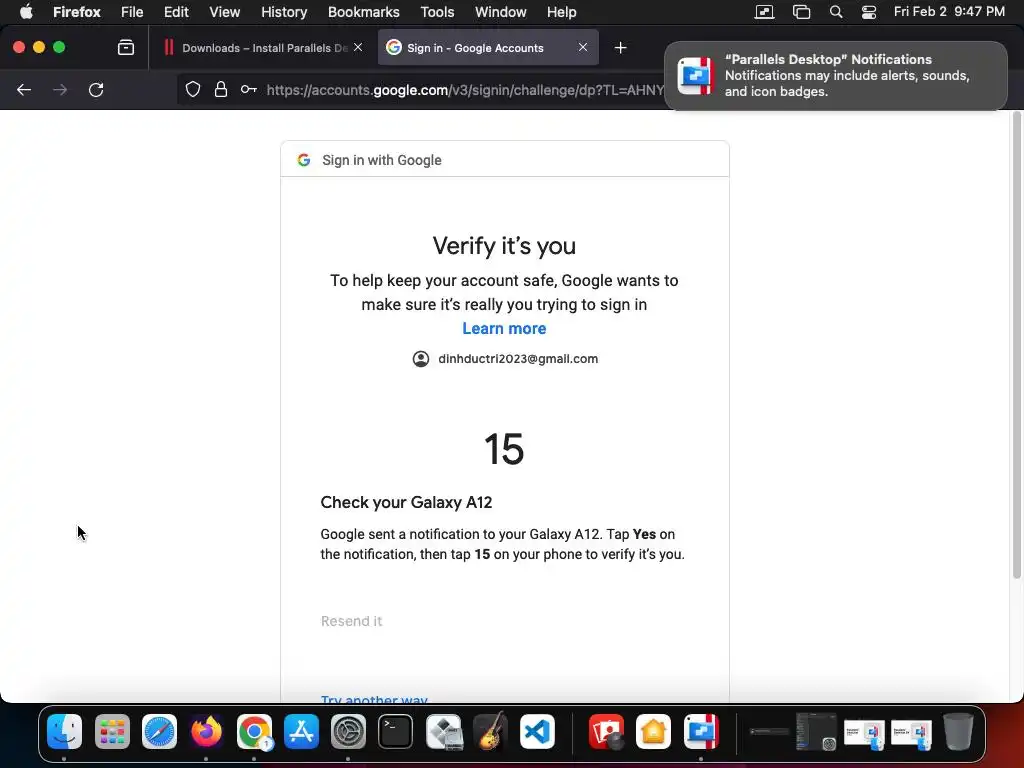Restore the minimized System Settings window
Image resolution: width=1024 pixels, height=768 pixels.
pyautogui.click(x=816, y=731)
